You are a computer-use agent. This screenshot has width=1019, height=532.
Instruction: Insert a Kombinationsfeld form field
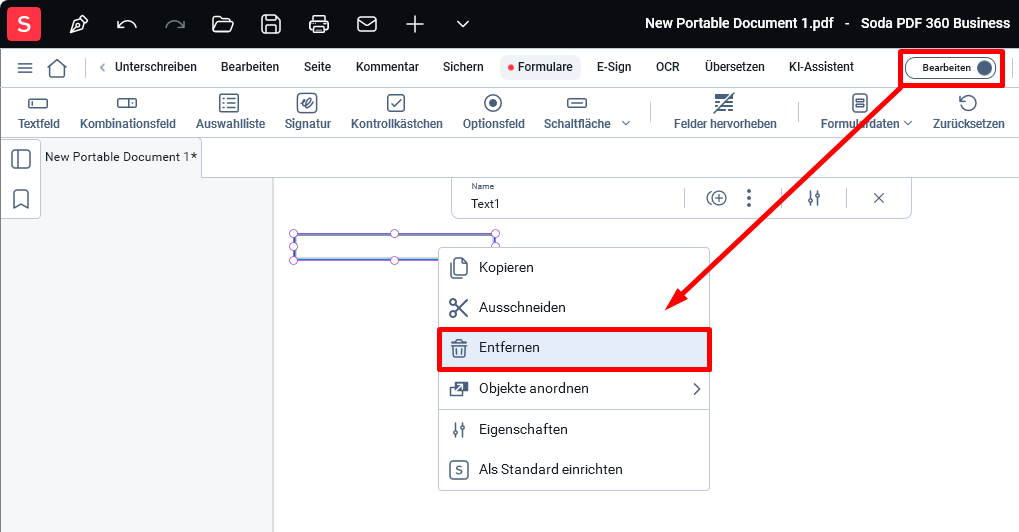tap(127, 112)
